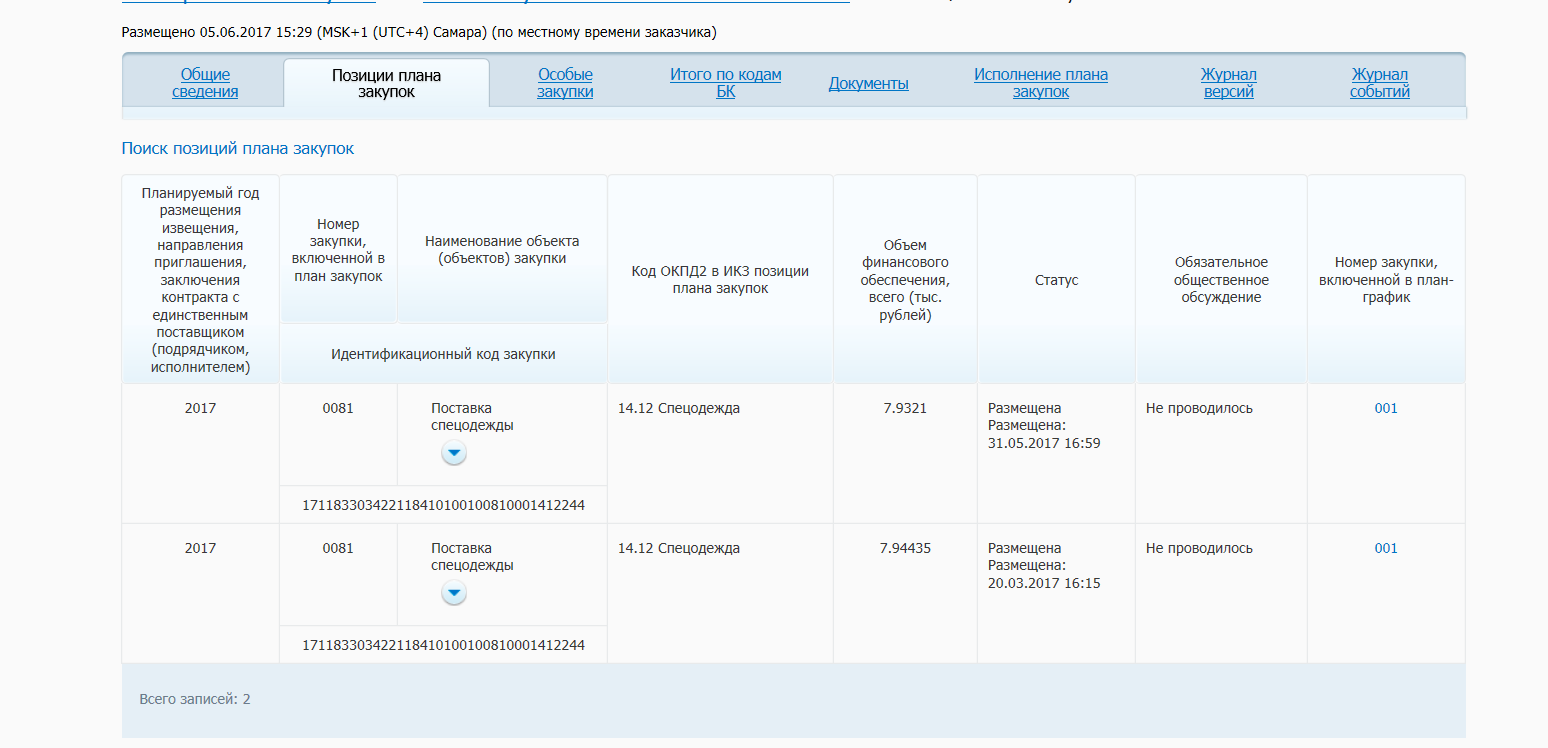The image size is (1548, 748).
Task: Click the Объем финансового обеспечения column header
Action: tap(905, 281)
